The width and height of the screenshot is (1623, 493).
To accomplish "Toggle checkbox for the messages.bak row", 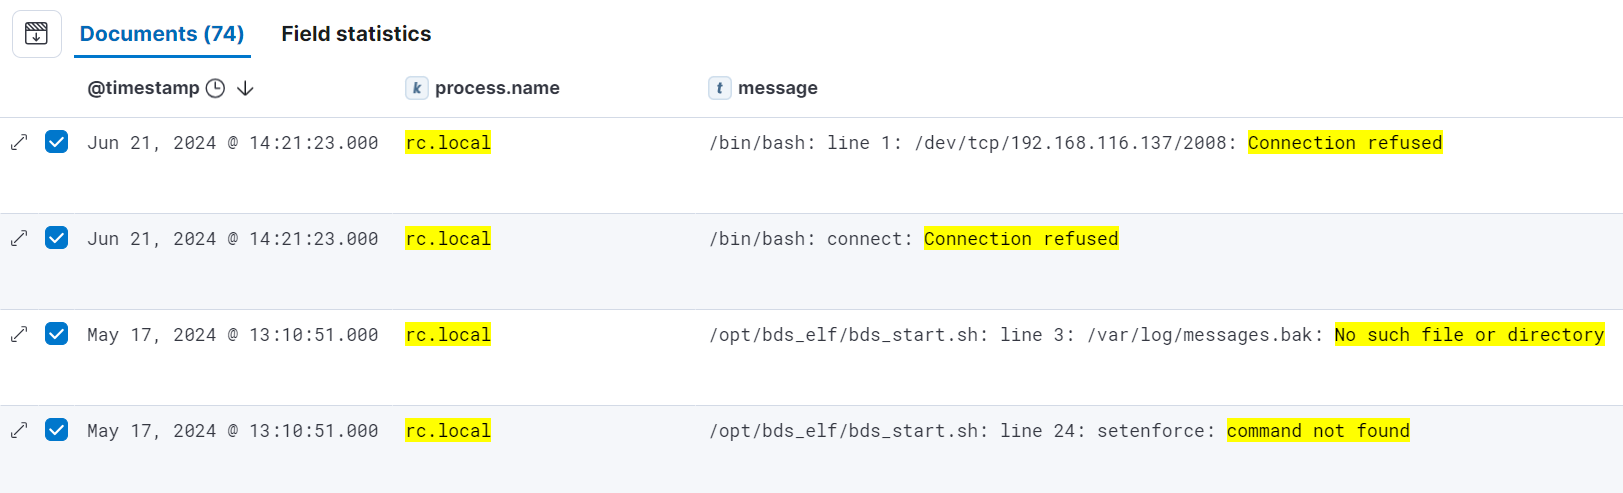I will tap(57, 334).
